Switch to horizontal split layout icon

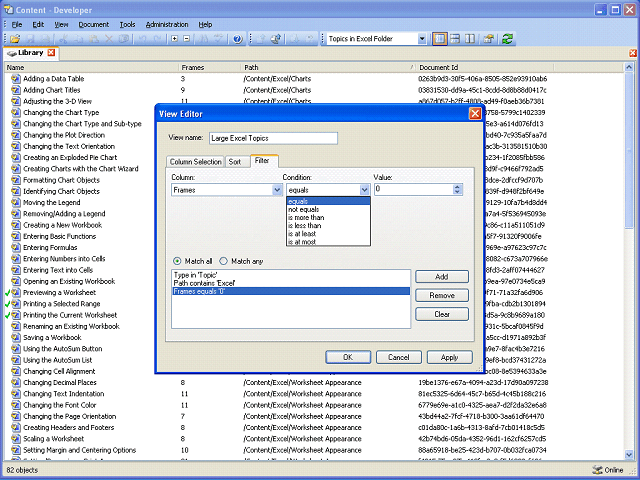click(455, 39)
